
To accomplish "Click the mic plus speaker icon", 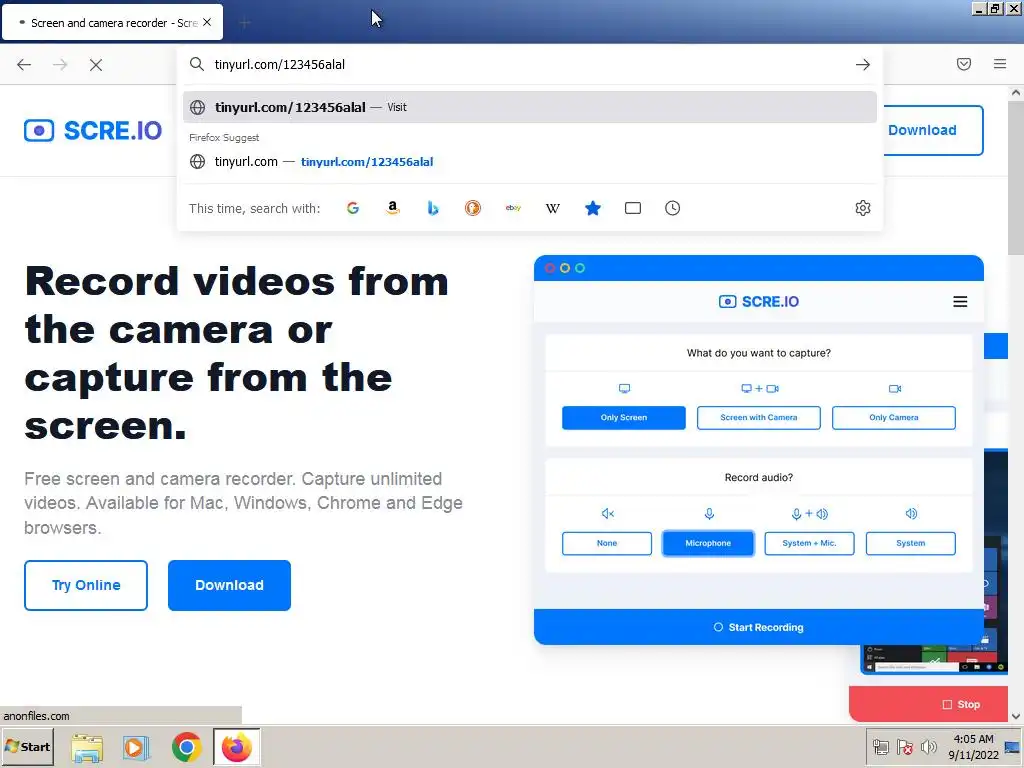I will pos(809,514).
